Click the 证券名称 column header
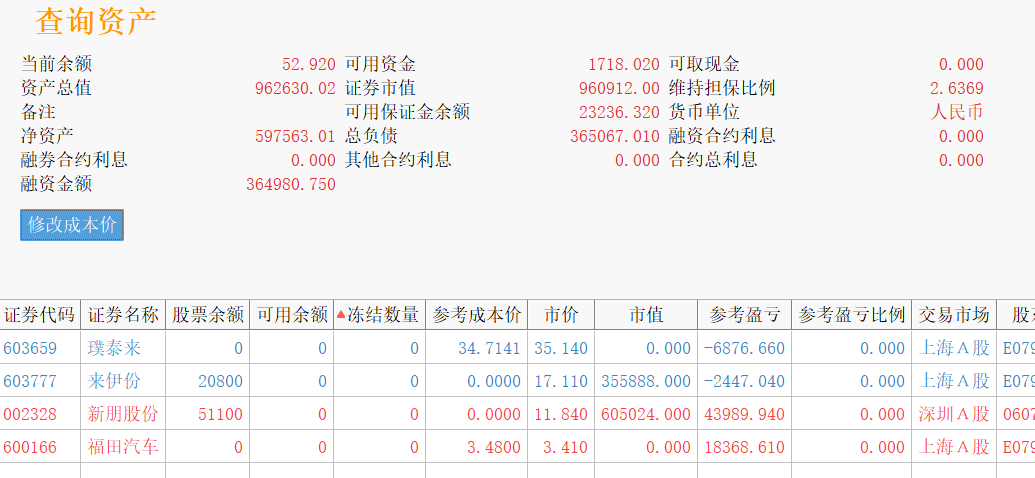The image size is (1035, 478). point(123,315)
